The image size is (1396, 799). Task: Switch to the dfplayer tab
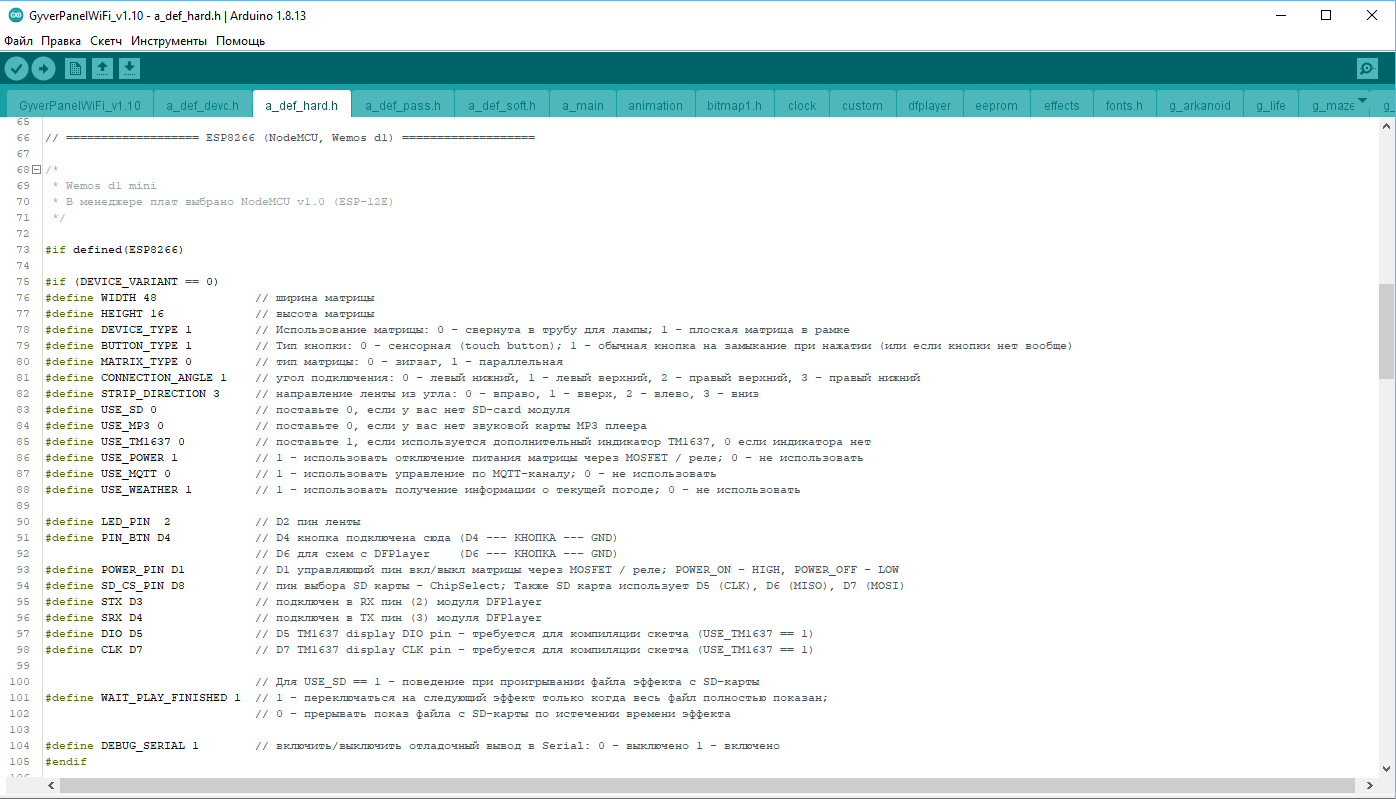coord(929,105)
